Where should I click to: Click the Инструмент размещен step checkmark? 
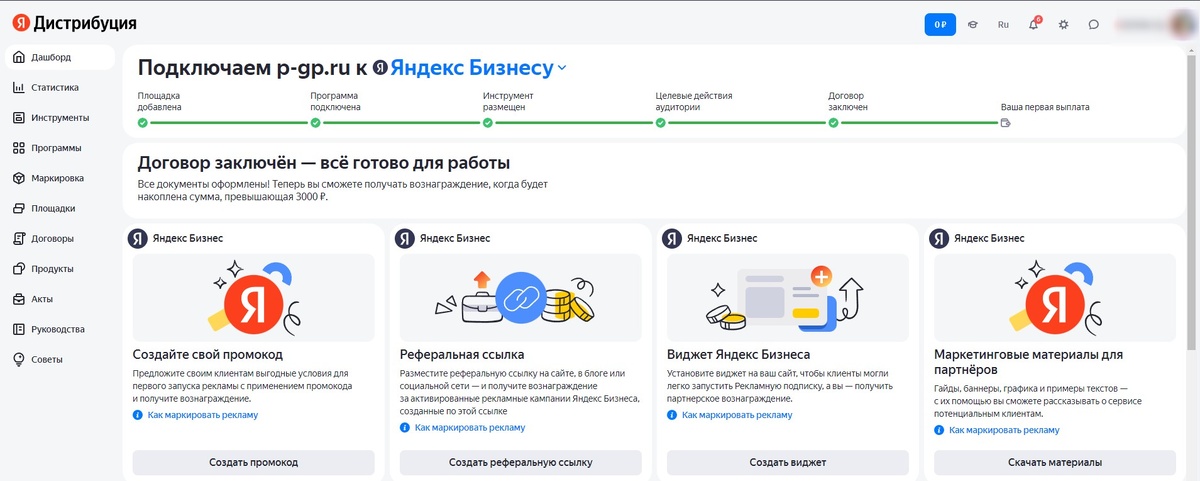pyautogui.click(x=488, y=123)
